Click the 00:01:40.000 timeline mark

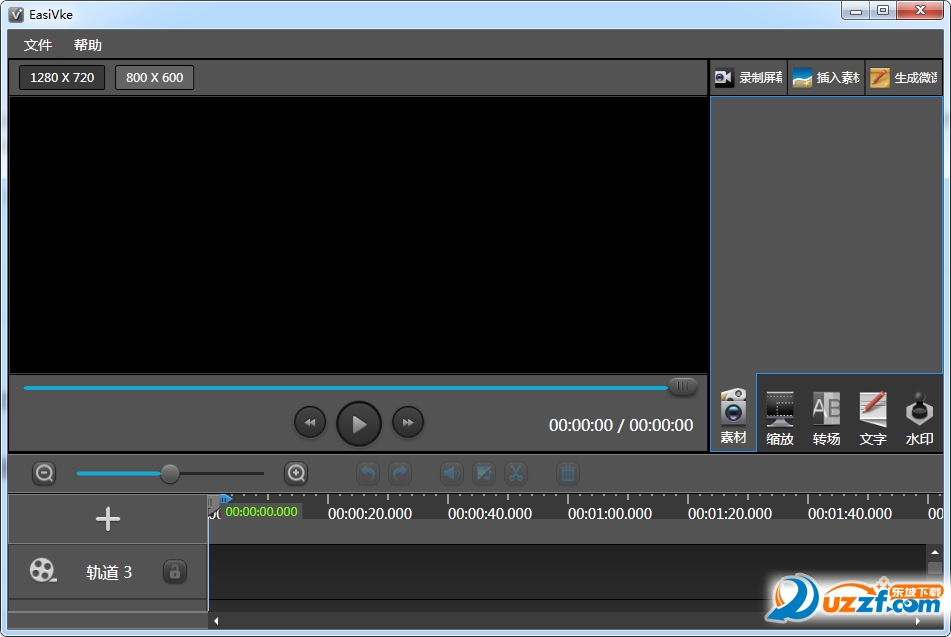tap(850, 514)
